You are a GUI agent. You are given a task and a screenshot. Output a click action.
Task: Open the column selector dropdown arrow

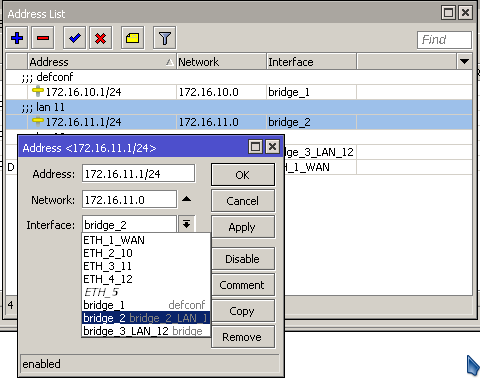pos(464,61)
